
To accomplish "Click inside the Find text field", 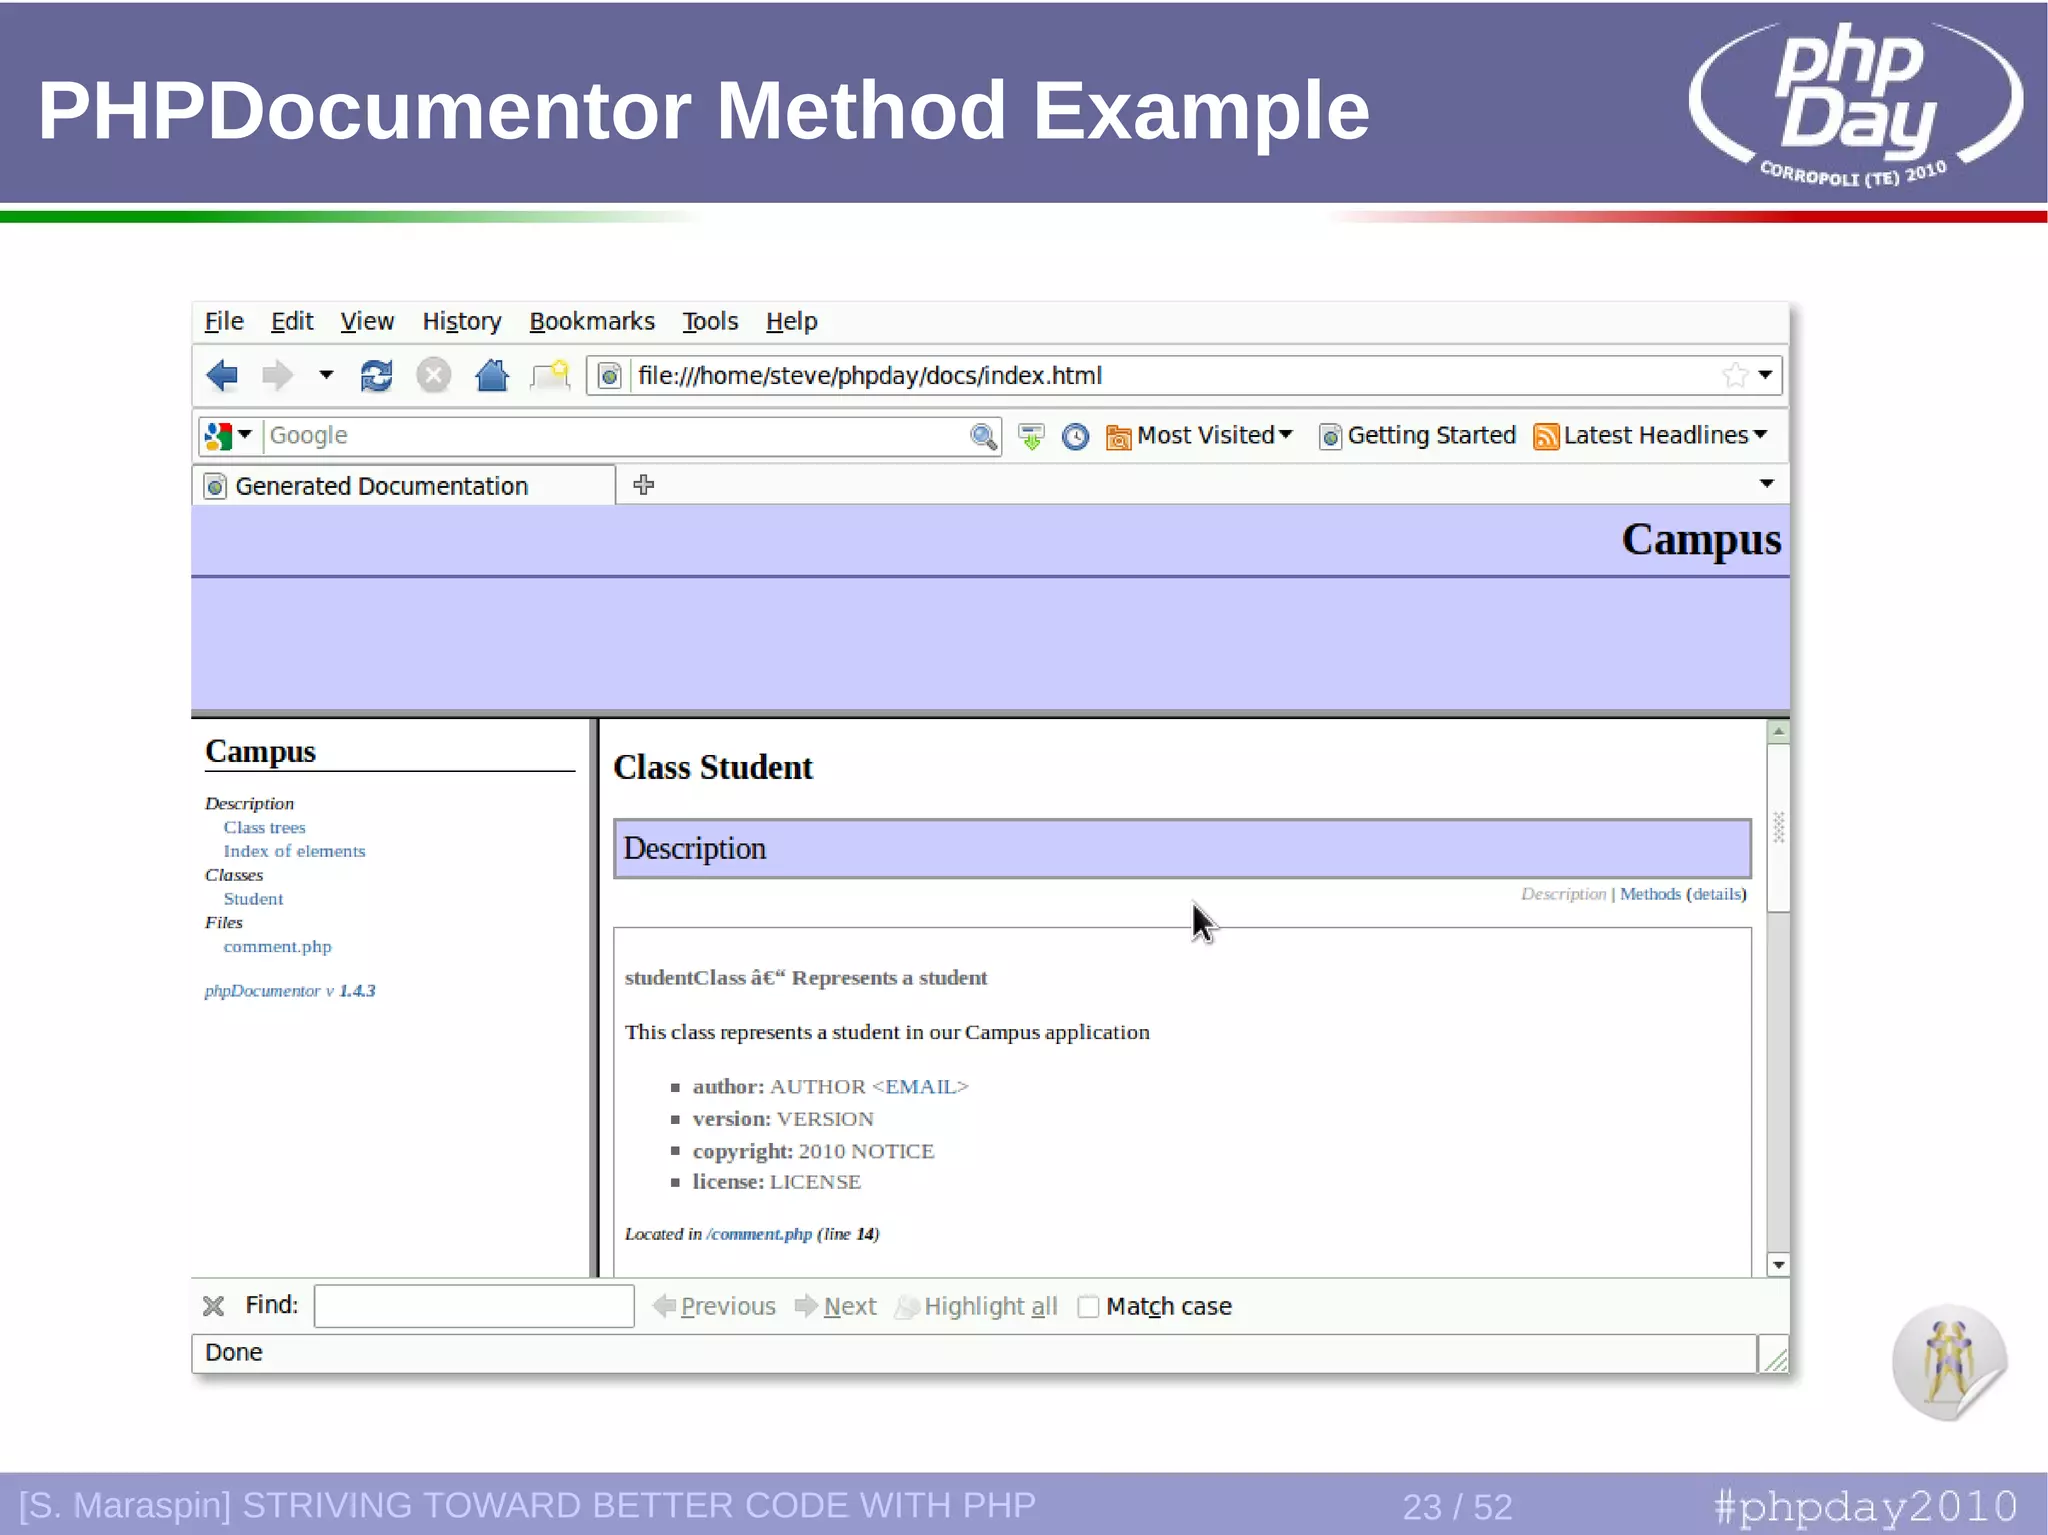I will point(473,1306).
